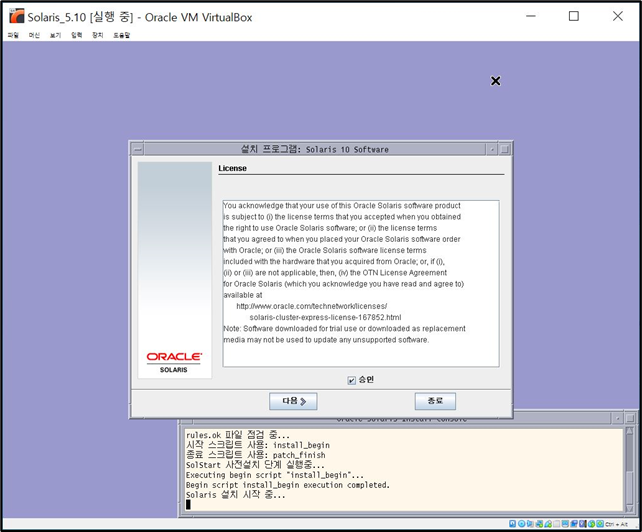Click '시작 스크립트 사용: install_begin' console line

258,445
